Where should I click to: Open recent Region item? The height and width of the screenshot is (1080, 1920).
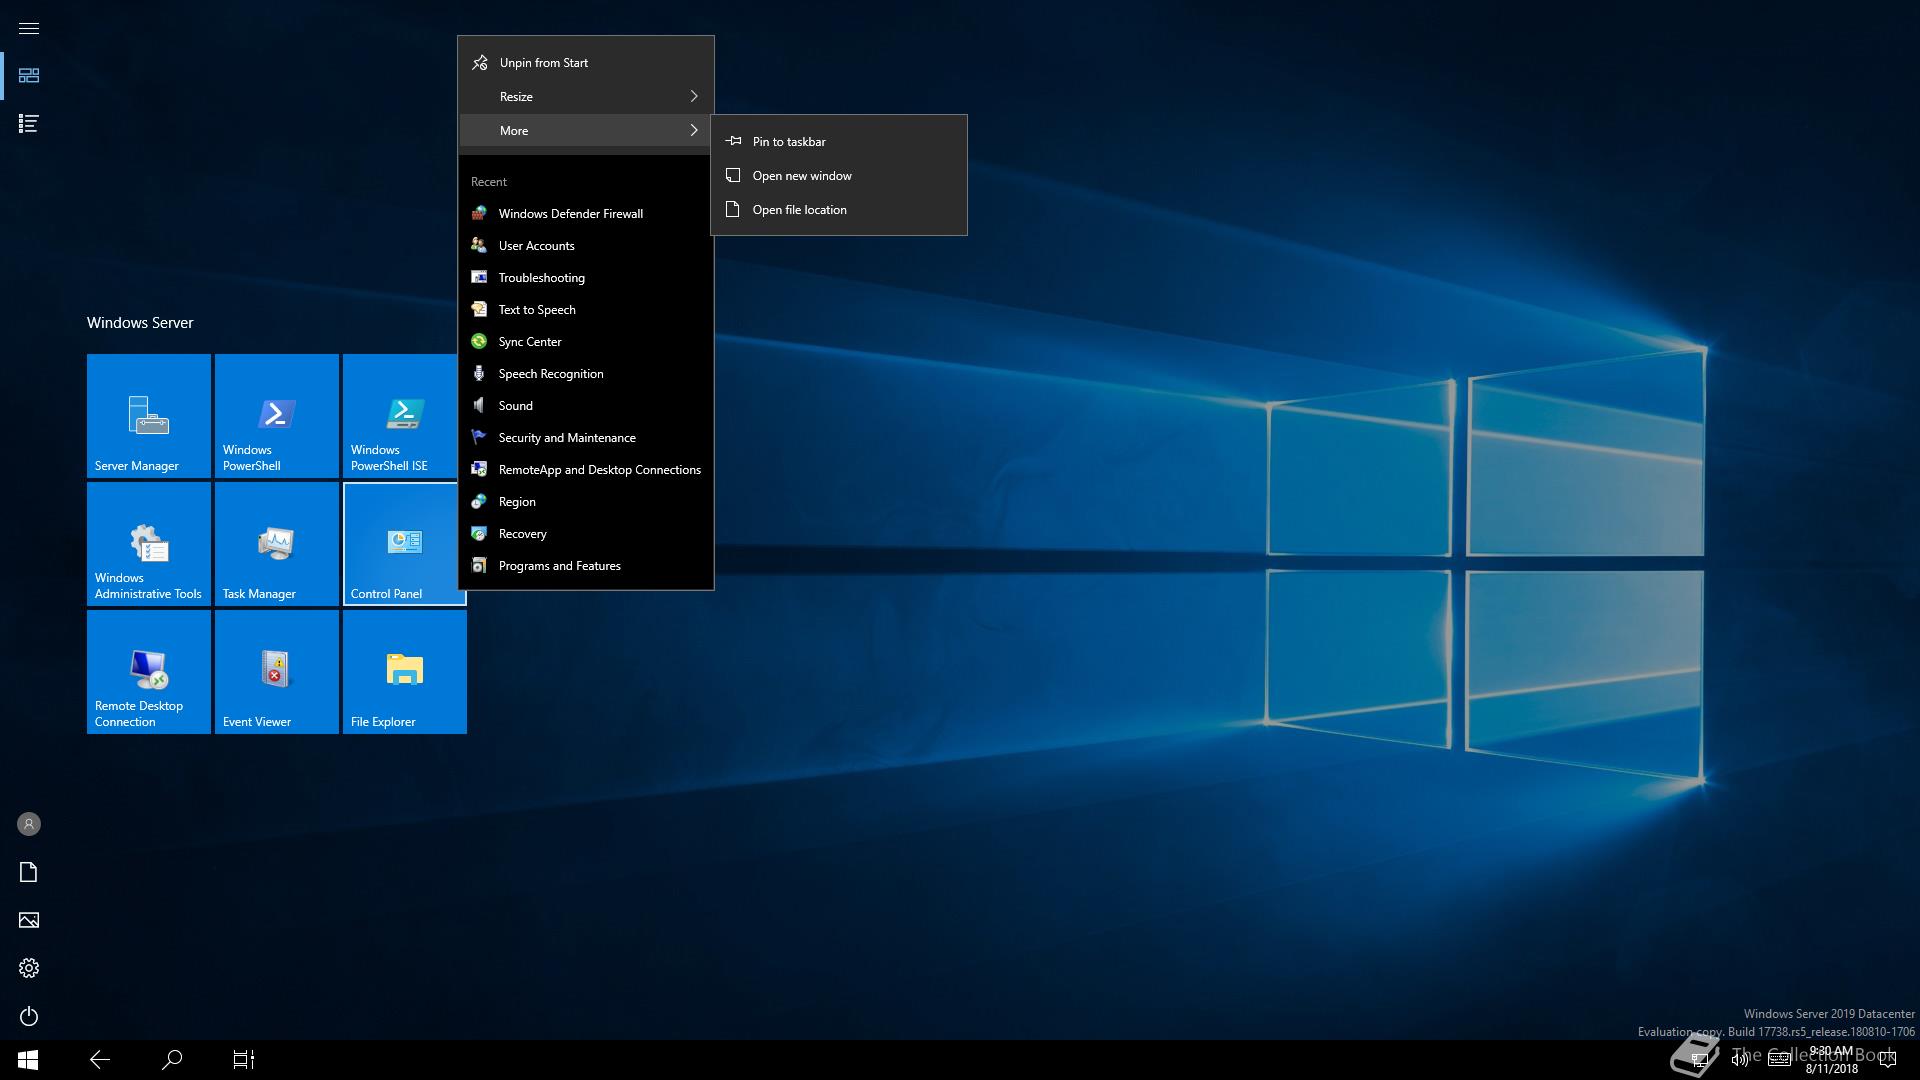point(586,501)
